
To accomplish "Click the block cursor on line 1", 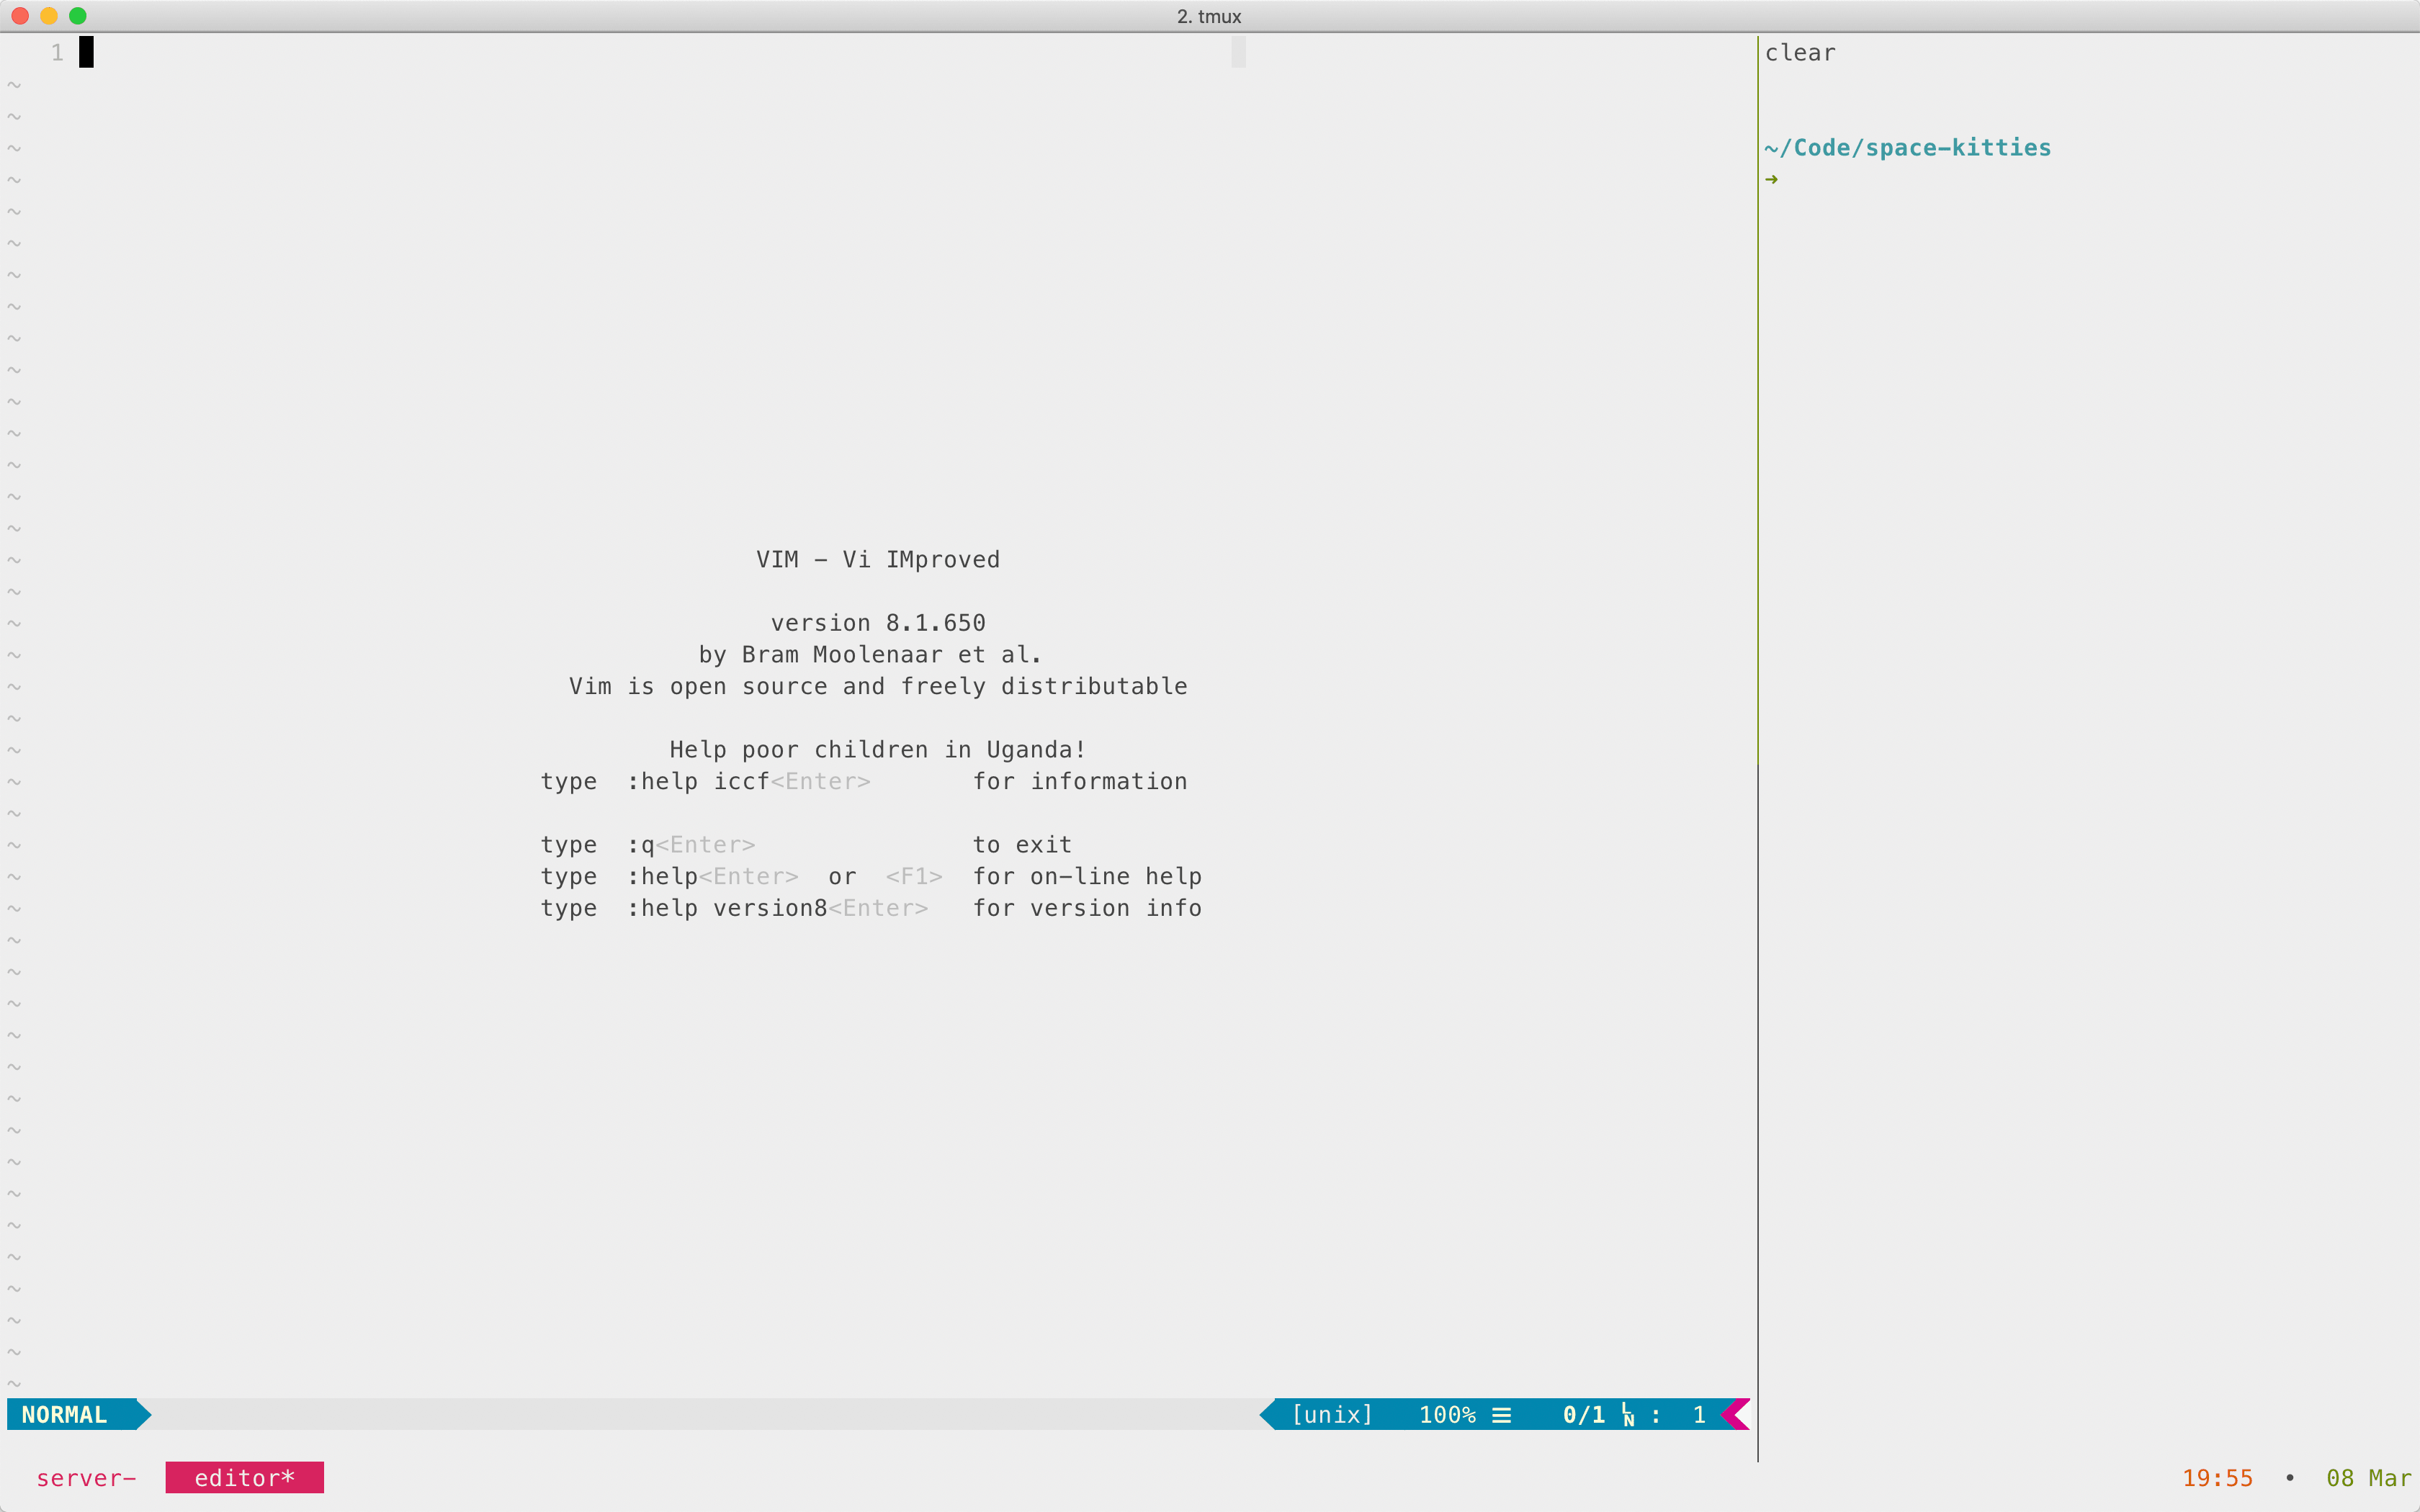I will point(87,52).
